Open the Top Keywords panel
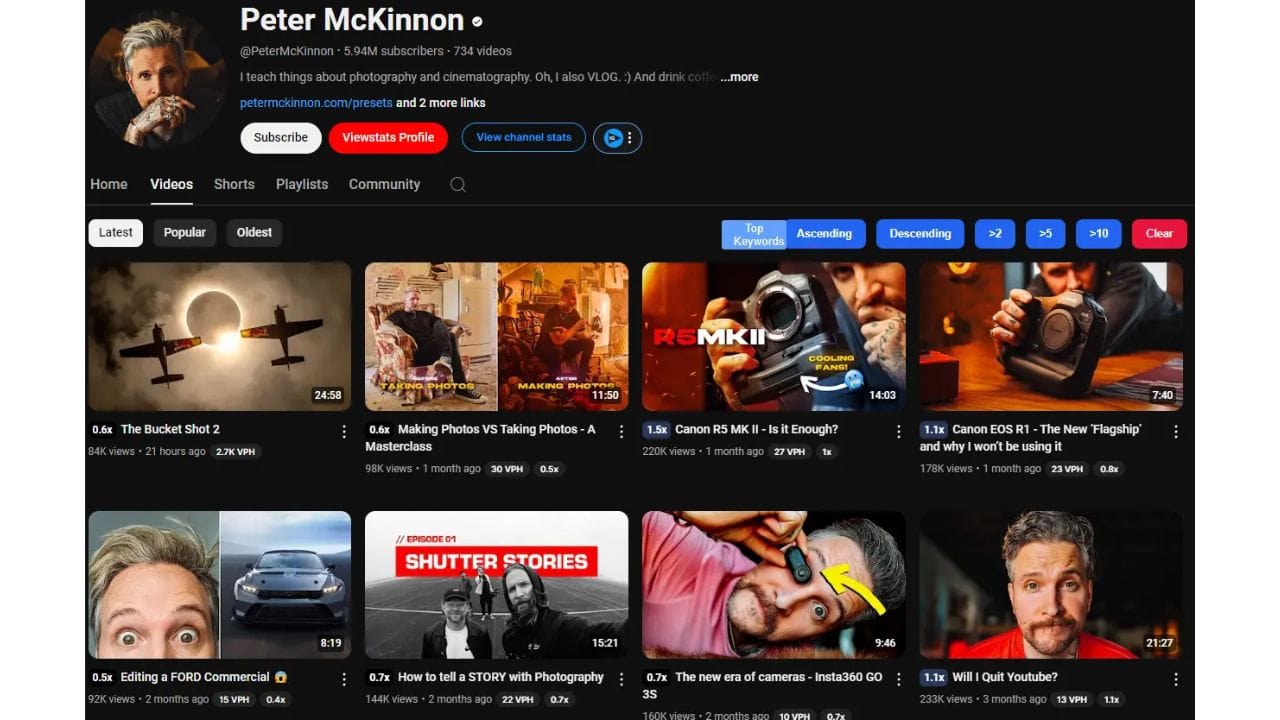Viewport: 1280px width, 720px height. [754, 234]
